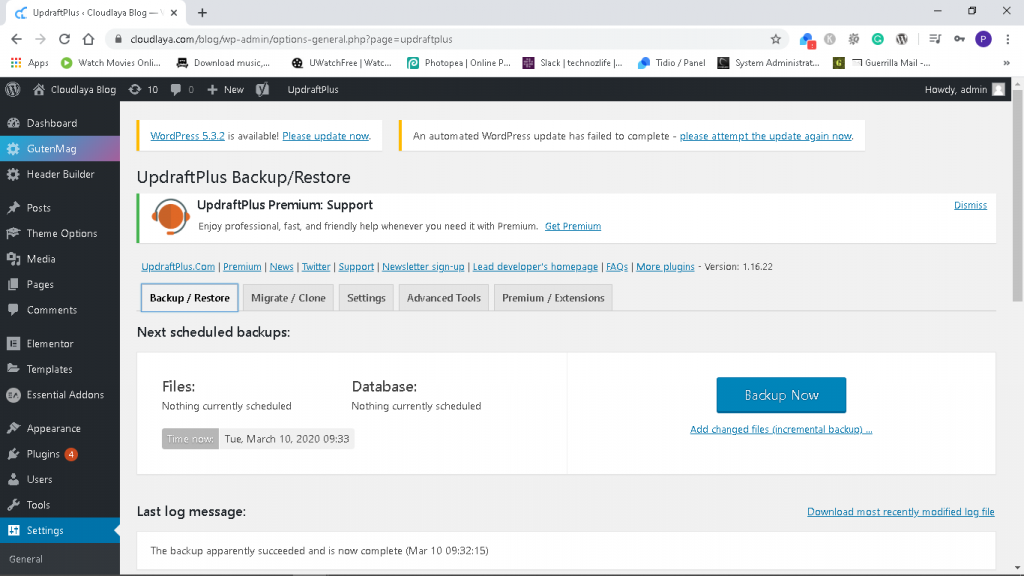The width and height of the screenshot is (1024, 576).
Task: Open Header Builder in sidebar
Action: (x=60, y=174)
